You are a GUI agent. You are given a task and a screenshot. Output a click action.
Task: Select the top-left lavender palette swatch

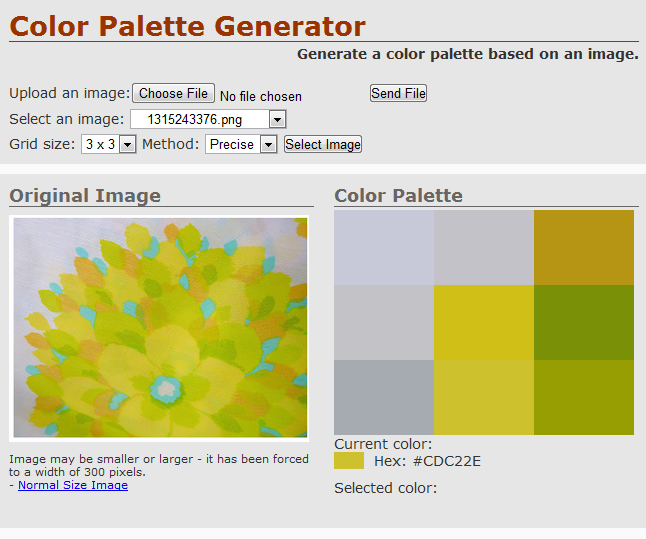coord(384,248)
